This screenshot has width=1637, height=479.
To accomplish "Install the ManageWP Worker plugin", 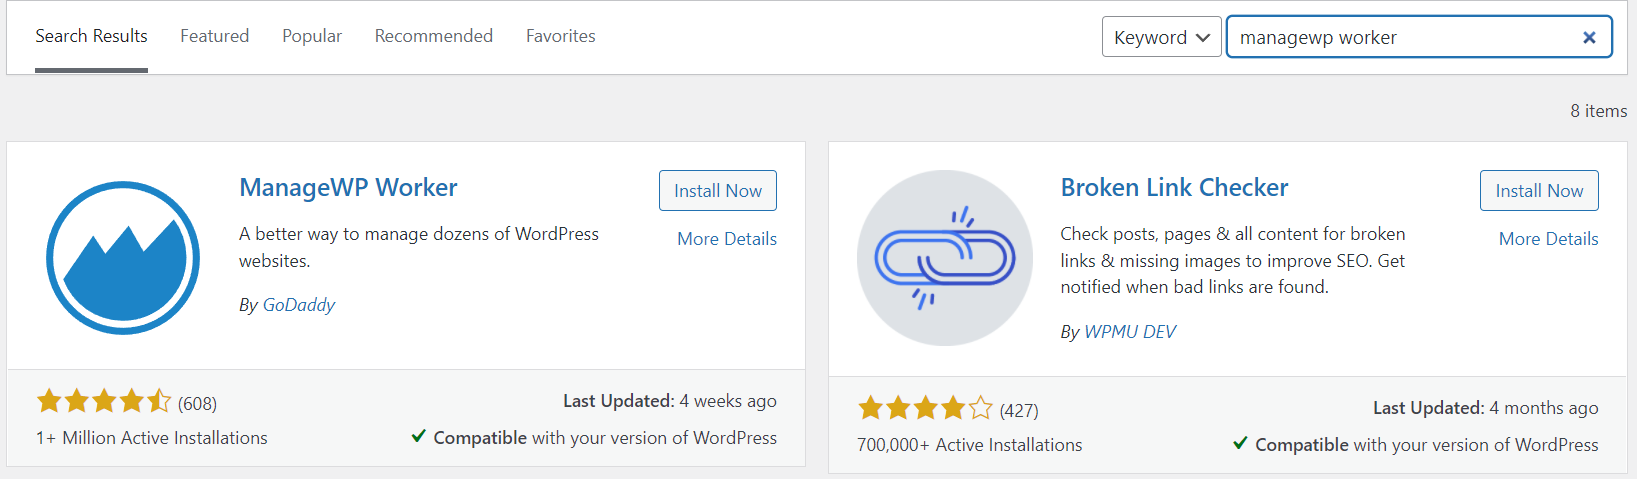I will pyautogui.click(x=717, y=191).
